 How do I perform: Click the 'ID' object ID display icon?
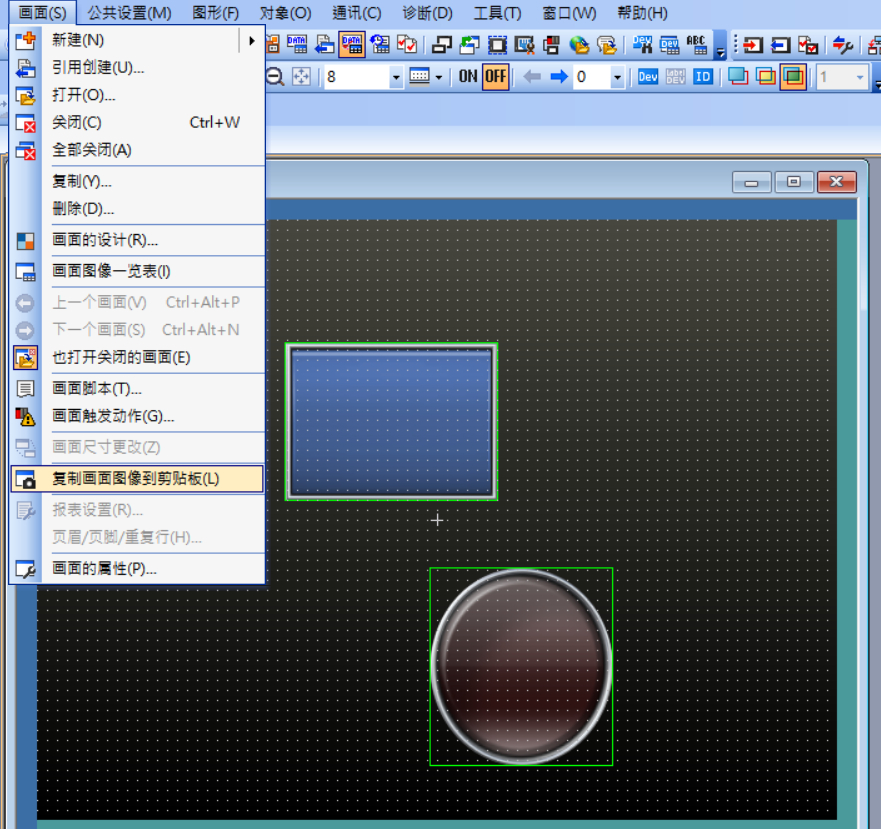pos(703,77)
